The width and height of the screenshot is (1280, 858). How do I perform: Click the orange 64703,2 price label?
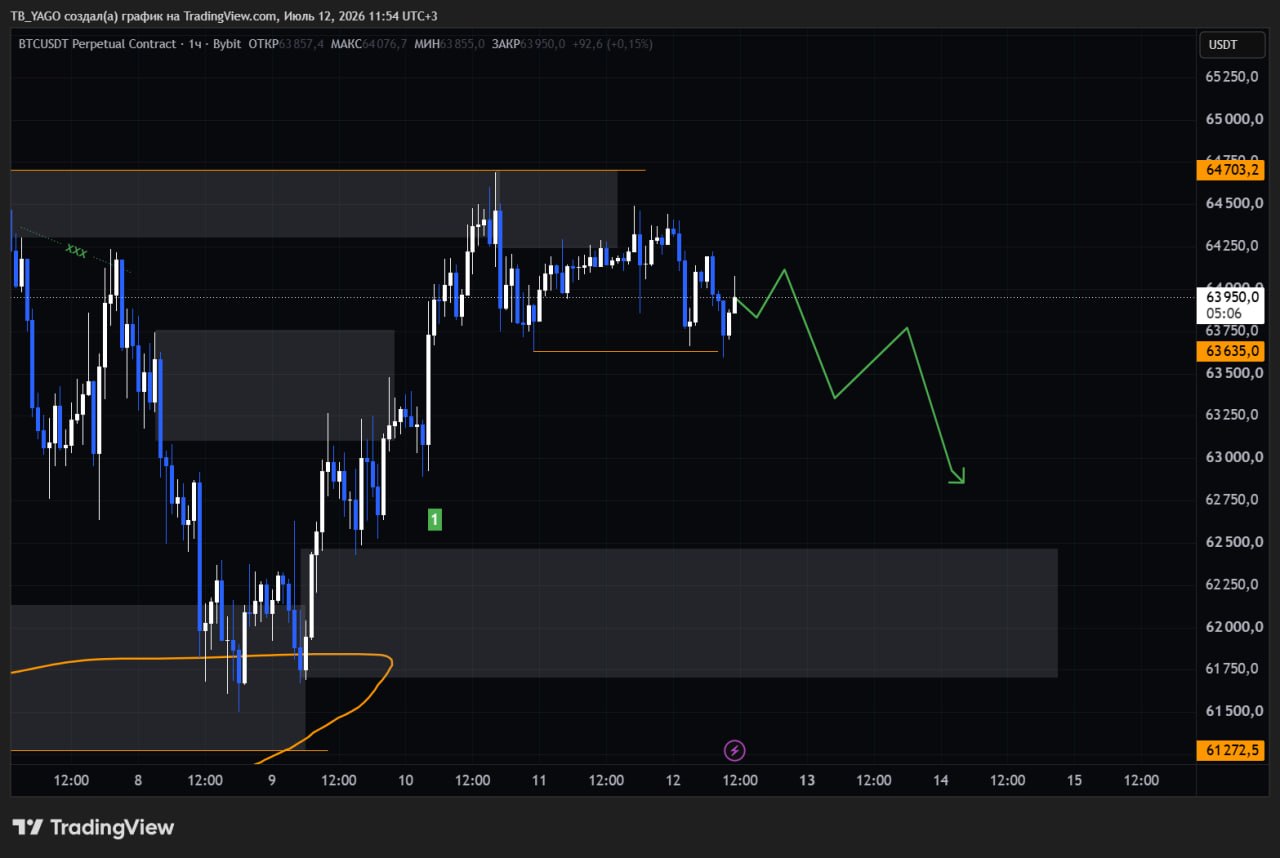[1230, 170]
